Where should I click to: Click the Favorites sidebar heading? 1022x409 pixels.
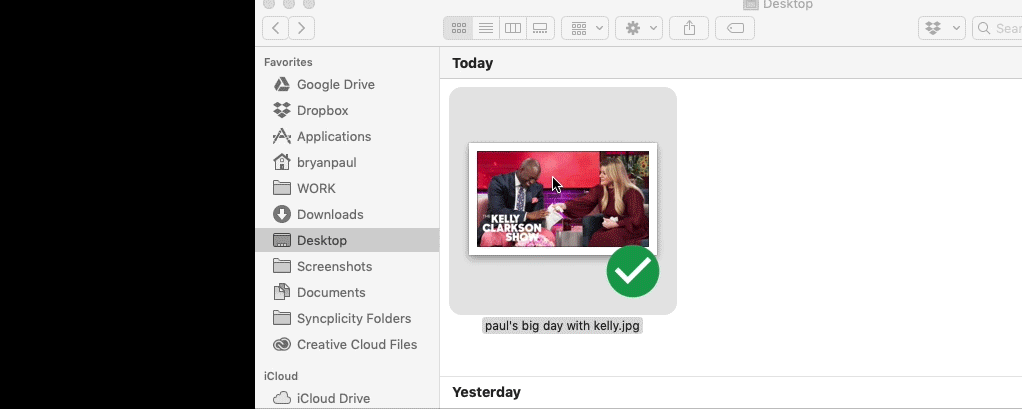288,62
